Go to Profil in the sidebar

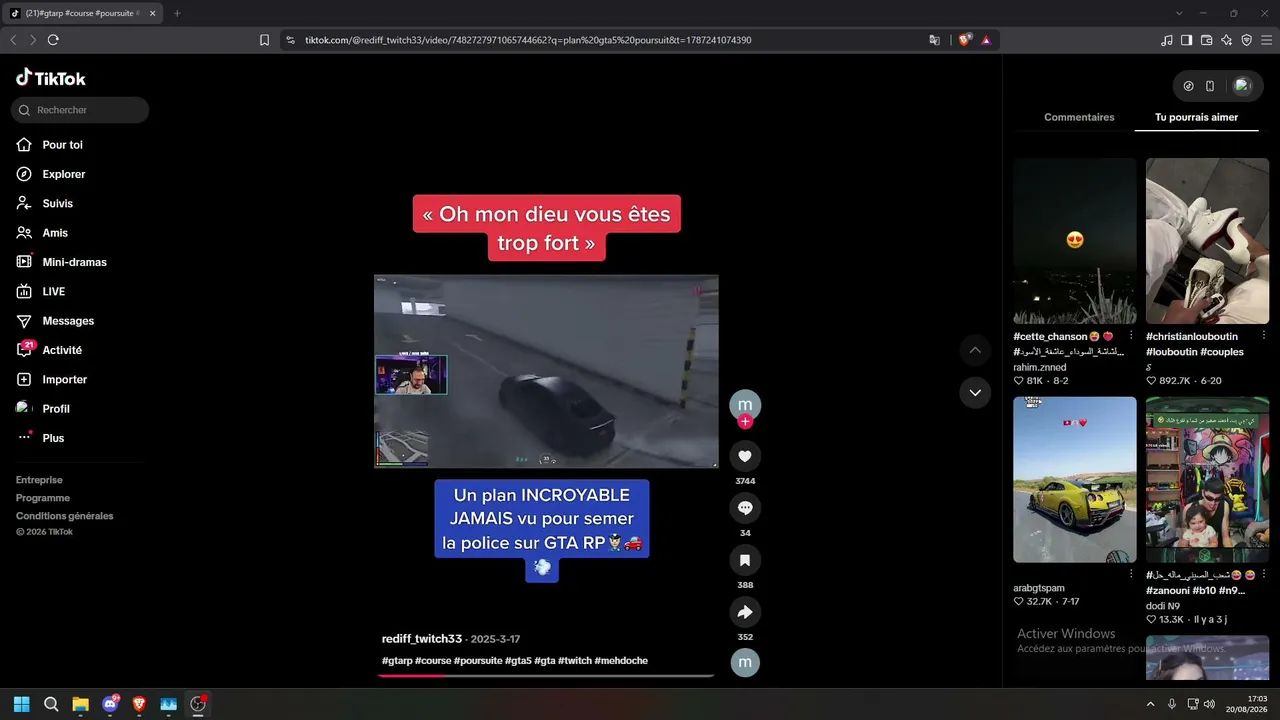[x=56, y=409]
